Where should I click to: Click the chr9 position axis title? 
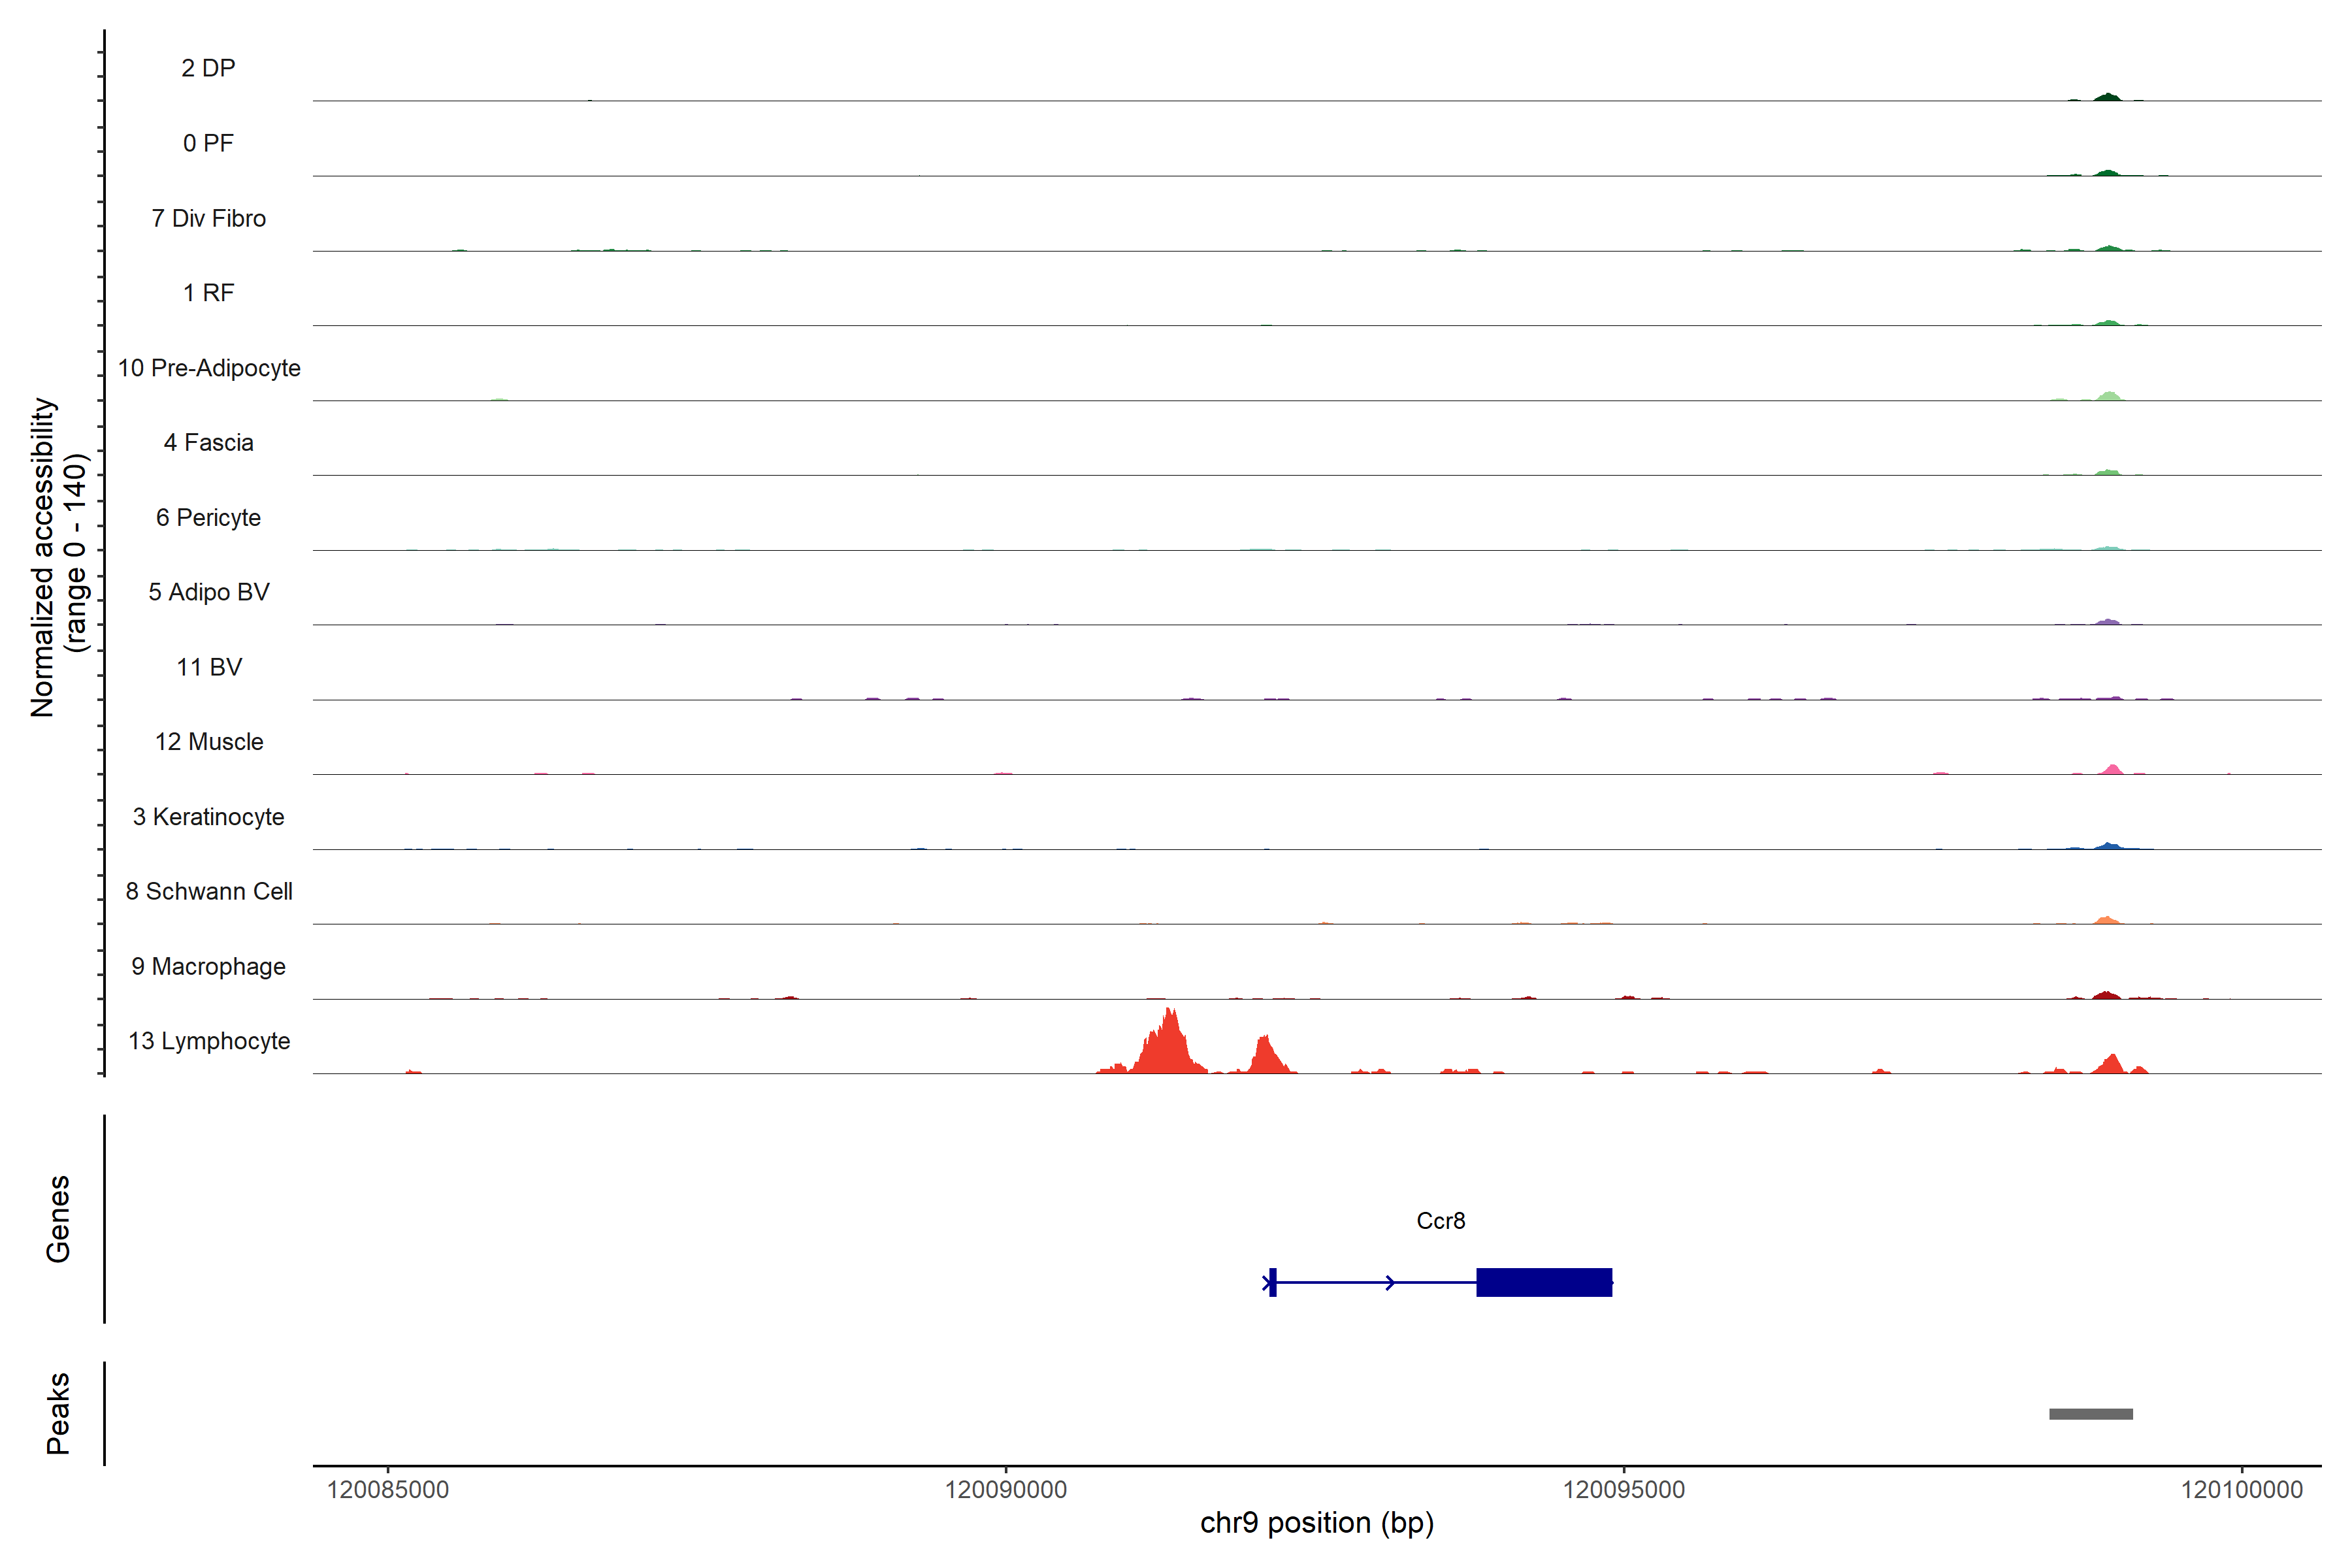(1316, 1523)
